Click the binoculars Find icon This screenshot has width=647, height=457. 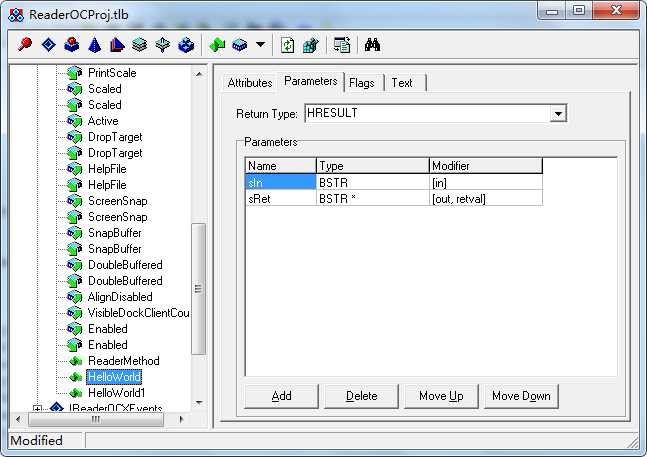click(x=372, y=45)
